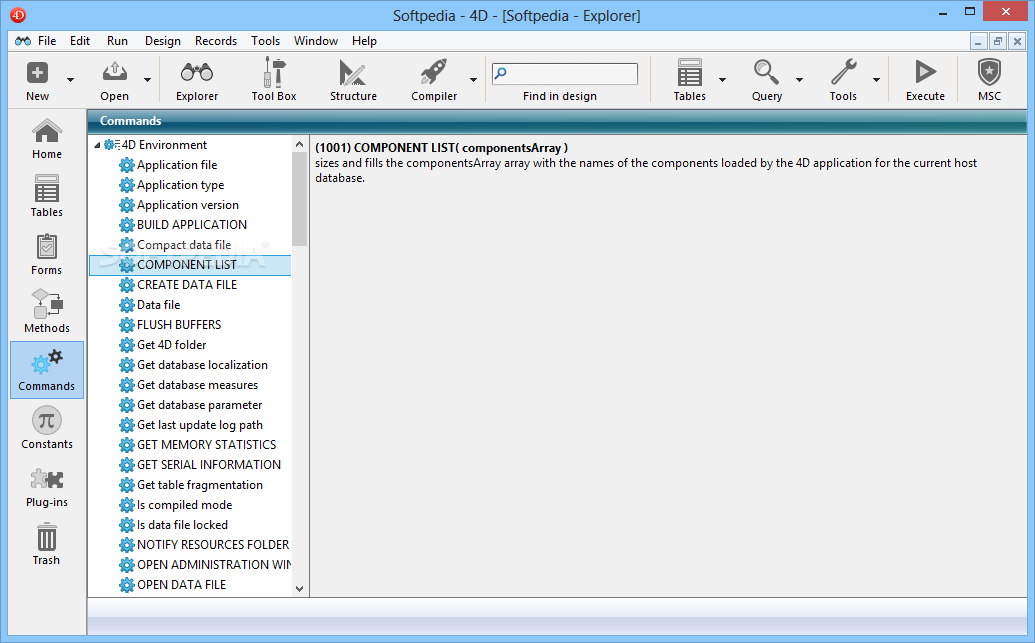Select the Get 4D folder command
Screen dimensions: 1035x643
(x=172, y=345)
